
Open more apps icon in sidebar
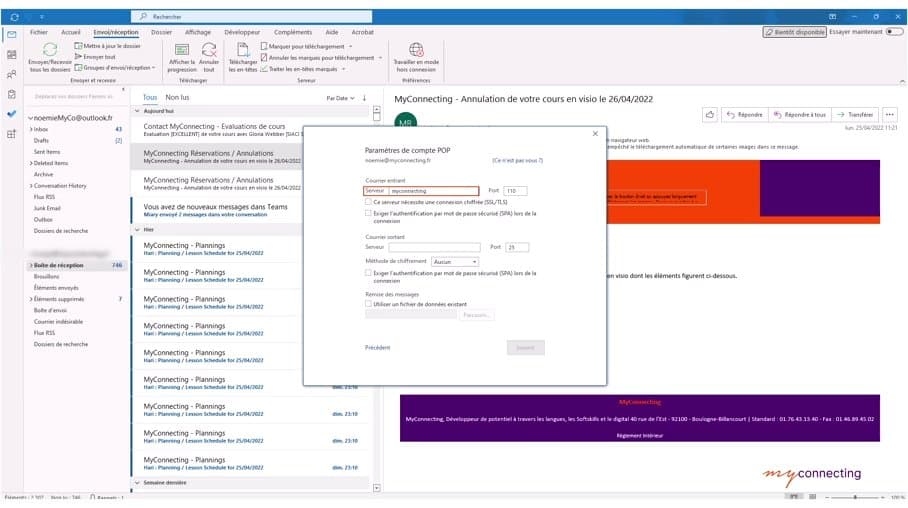[12, 134]
